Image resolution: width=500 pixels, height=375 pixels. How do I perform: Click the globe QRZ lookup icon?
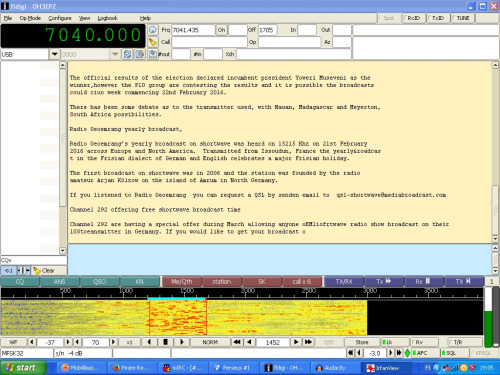[153, 30]
